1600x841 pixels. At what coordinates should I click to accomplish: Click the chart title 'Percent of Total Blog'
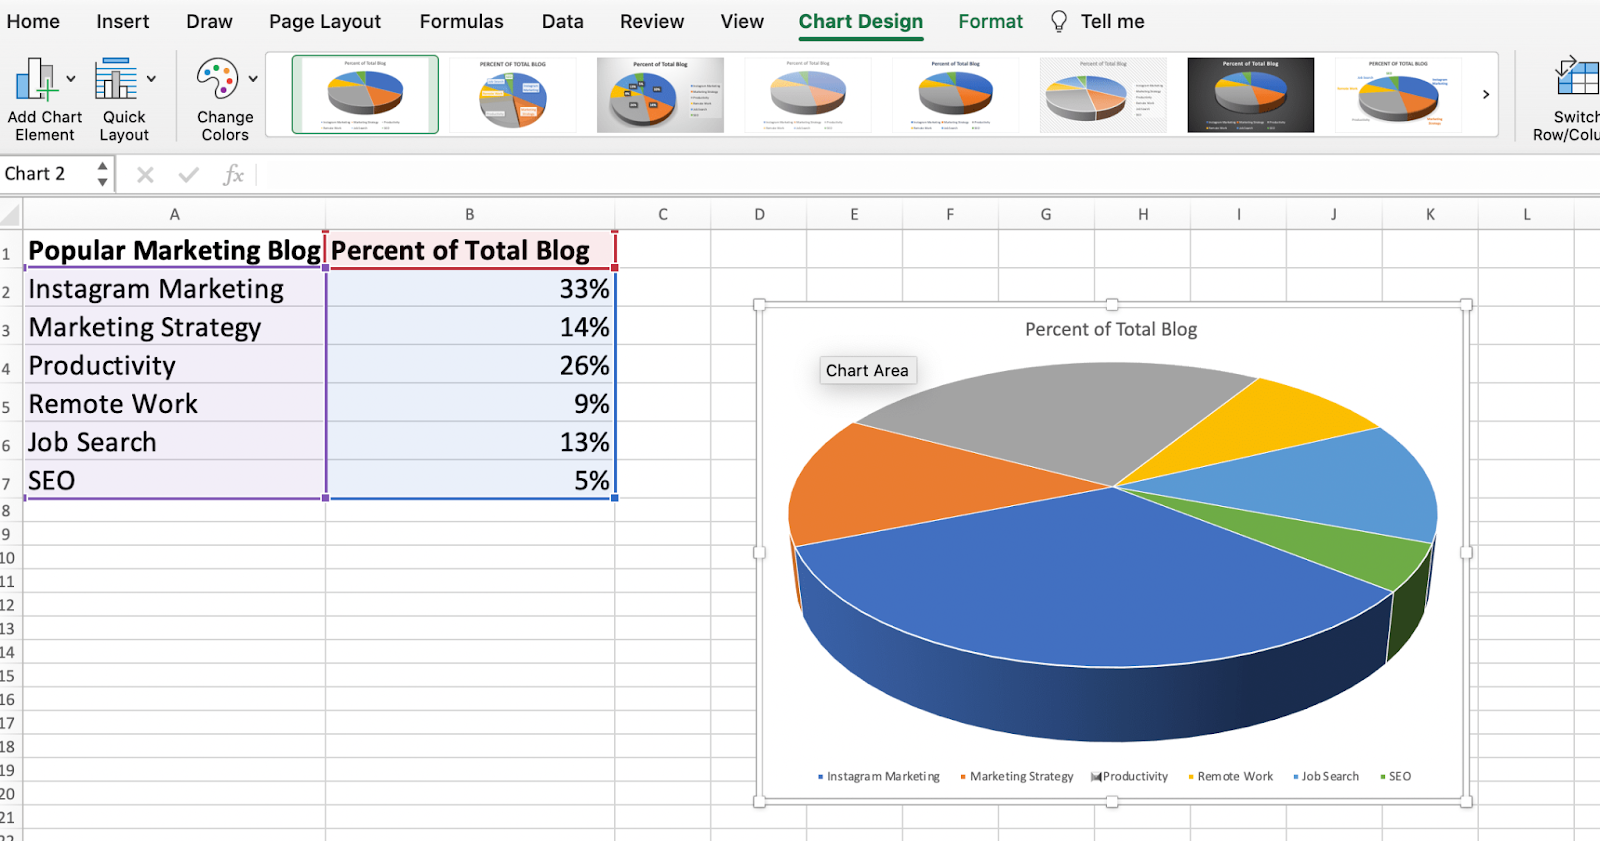coord(1111,329)
